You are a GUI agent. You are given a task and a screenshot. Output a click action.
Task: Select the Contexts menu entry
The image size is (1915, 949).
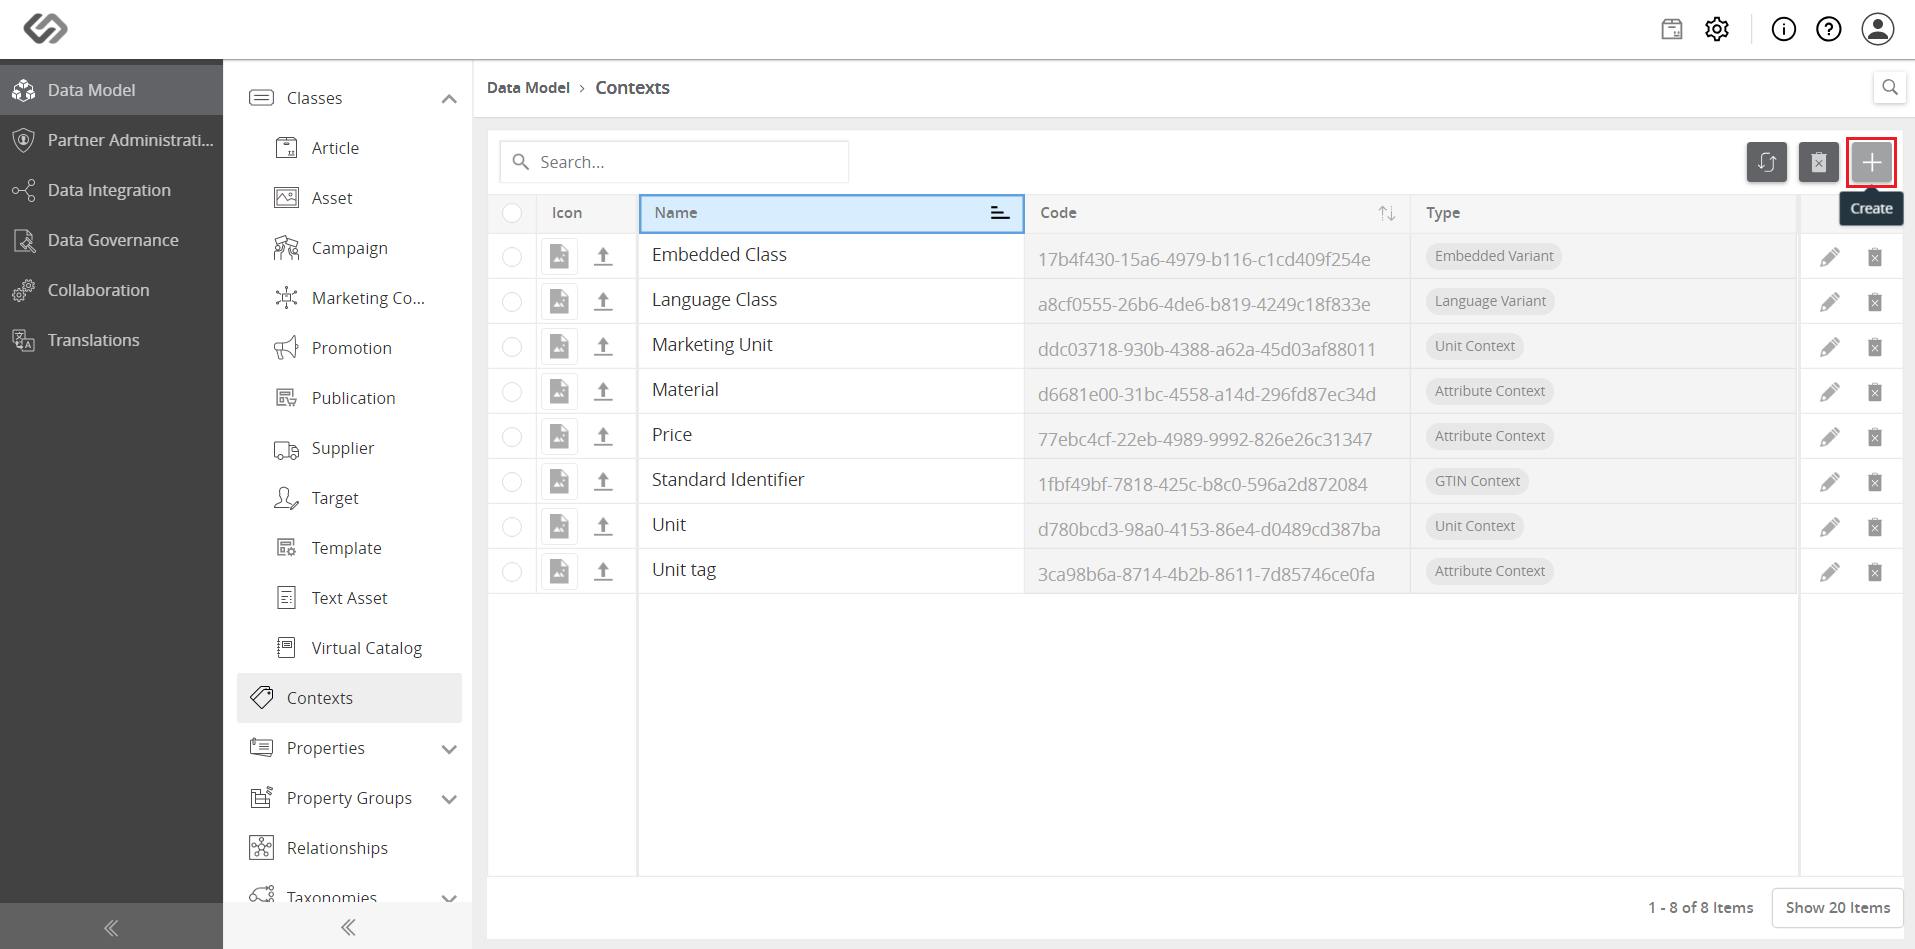click(x=349, y=698)
